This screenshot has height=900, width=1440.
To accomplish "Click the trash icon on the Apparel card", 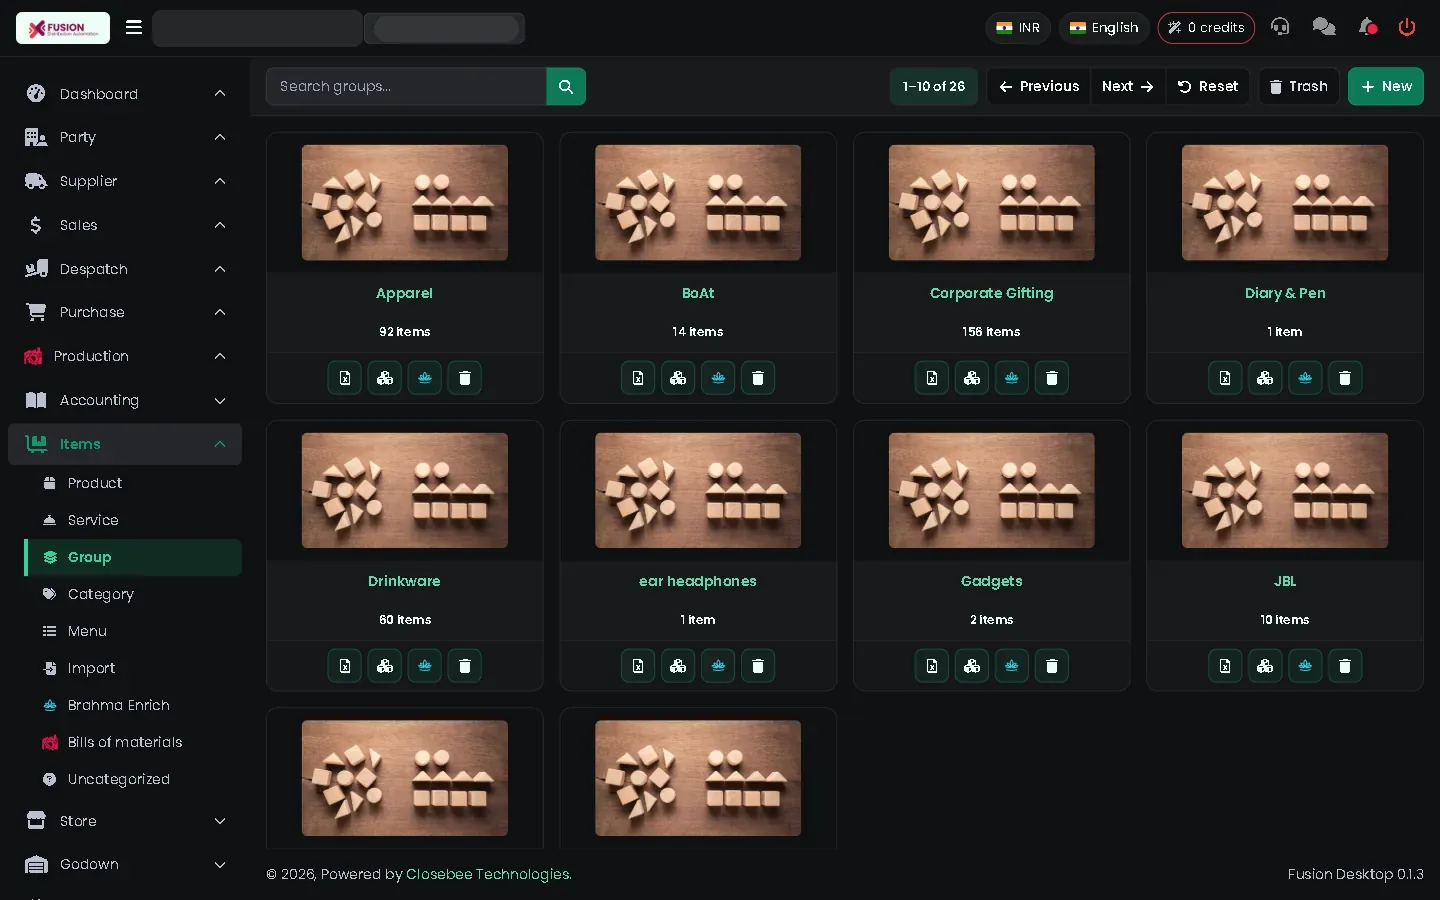I will click(x=465, y=378).
